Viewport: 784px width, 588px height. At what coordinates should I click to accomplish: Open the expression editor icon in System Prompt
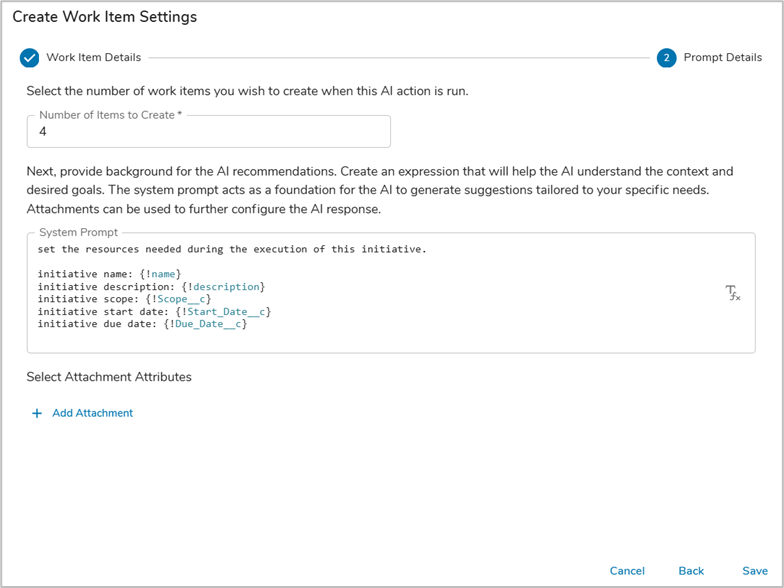click(732, 293)
